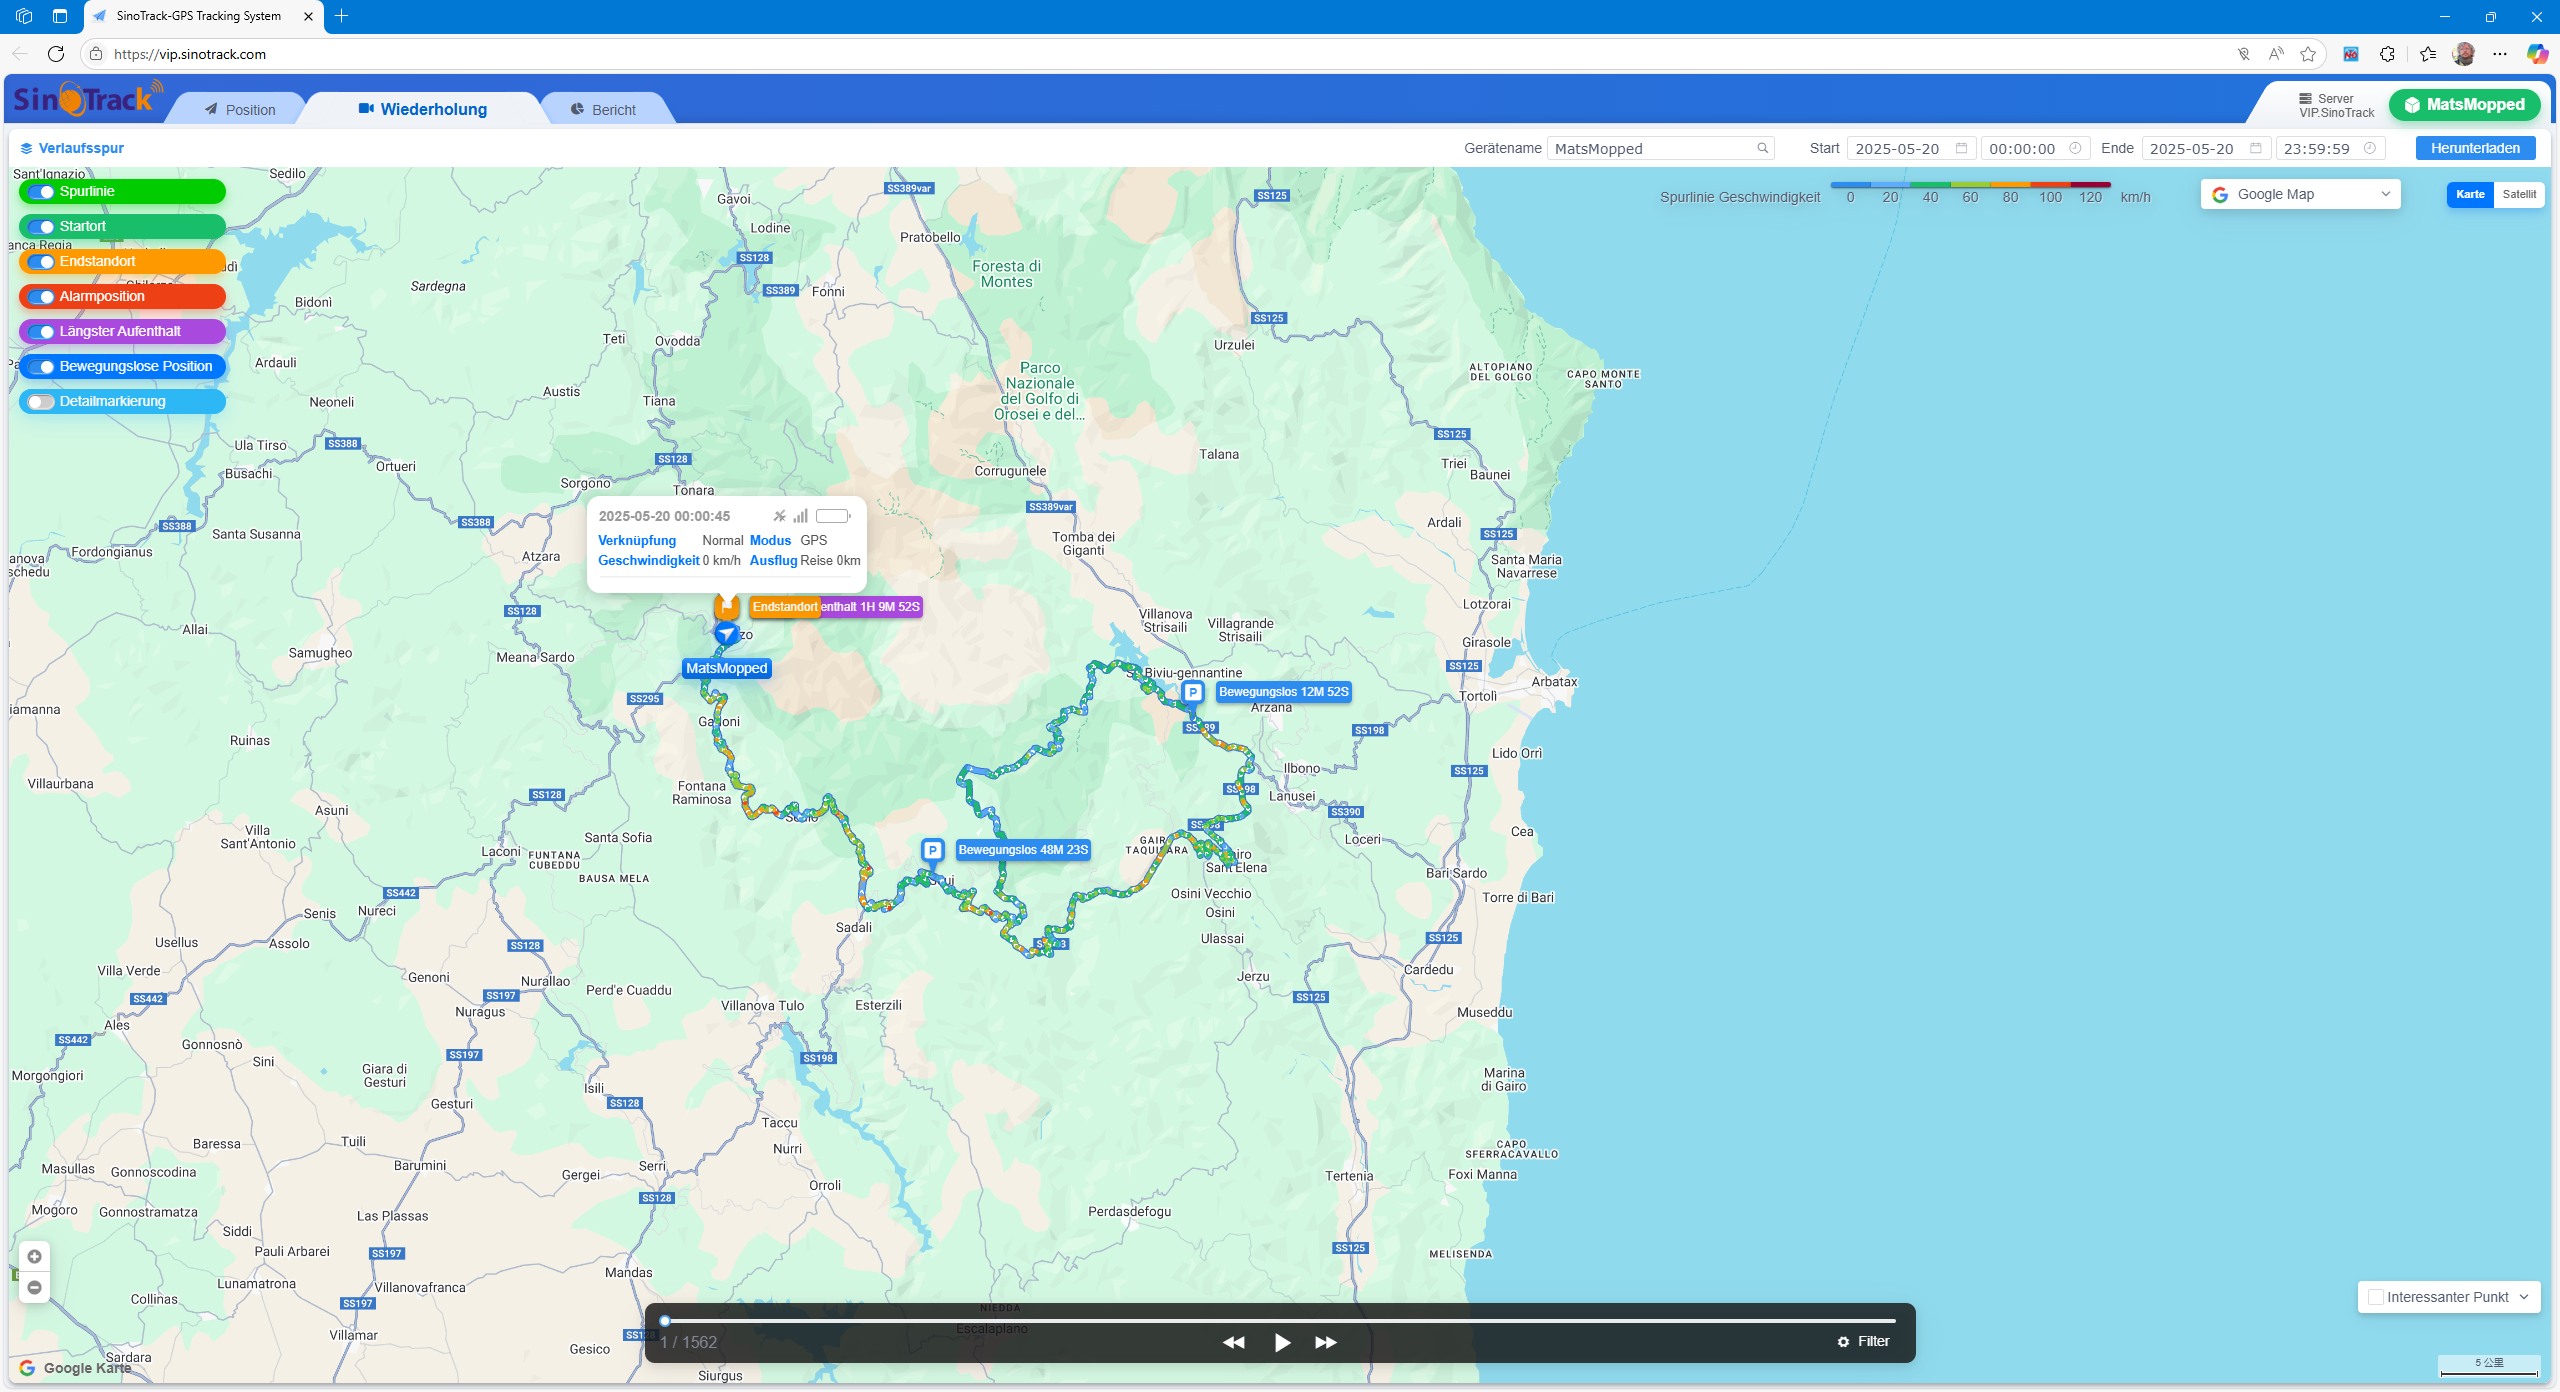This screenshot has height=1392, width=2560.
Task: Click the 12M 52S parking marker icon
Action: (1192, 692)
